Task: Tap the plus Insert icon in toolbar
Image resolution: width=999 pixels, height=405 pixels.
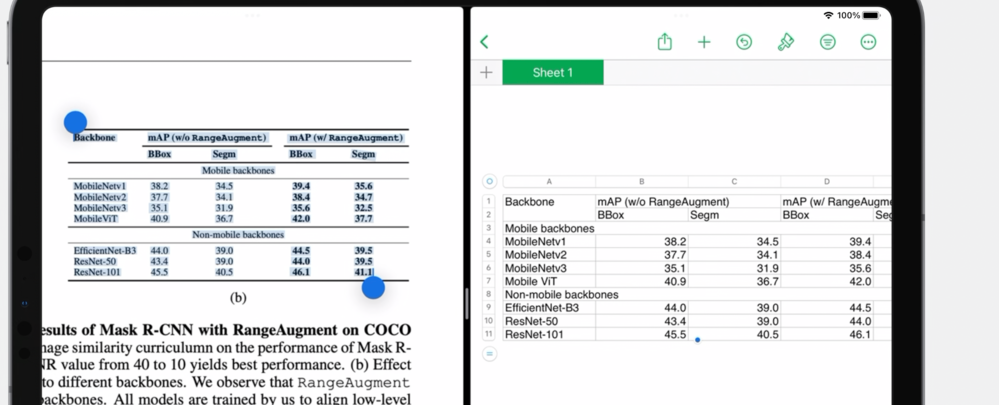Action: tap(704, 42)
